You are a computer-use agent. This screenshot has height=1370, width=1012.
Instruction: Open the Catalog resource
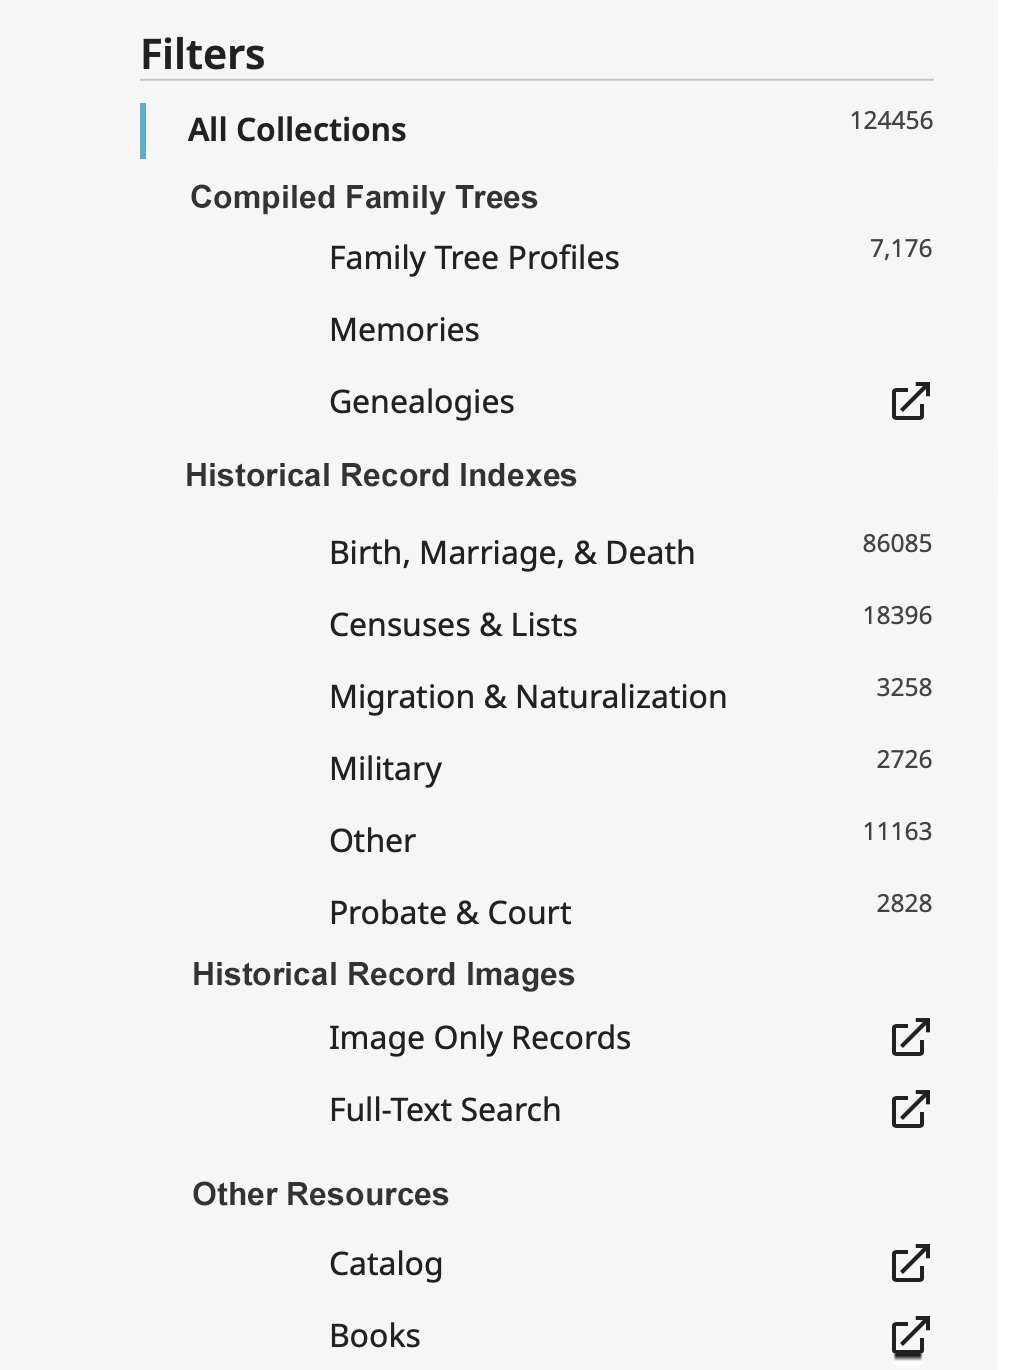385,1264
